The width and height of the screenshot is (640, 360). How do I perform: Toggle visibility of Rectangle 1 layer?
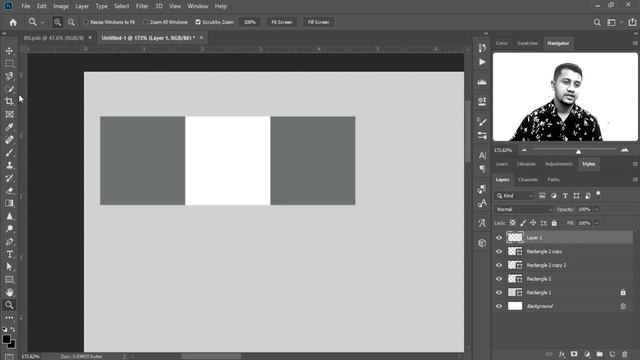click(499, 293)
